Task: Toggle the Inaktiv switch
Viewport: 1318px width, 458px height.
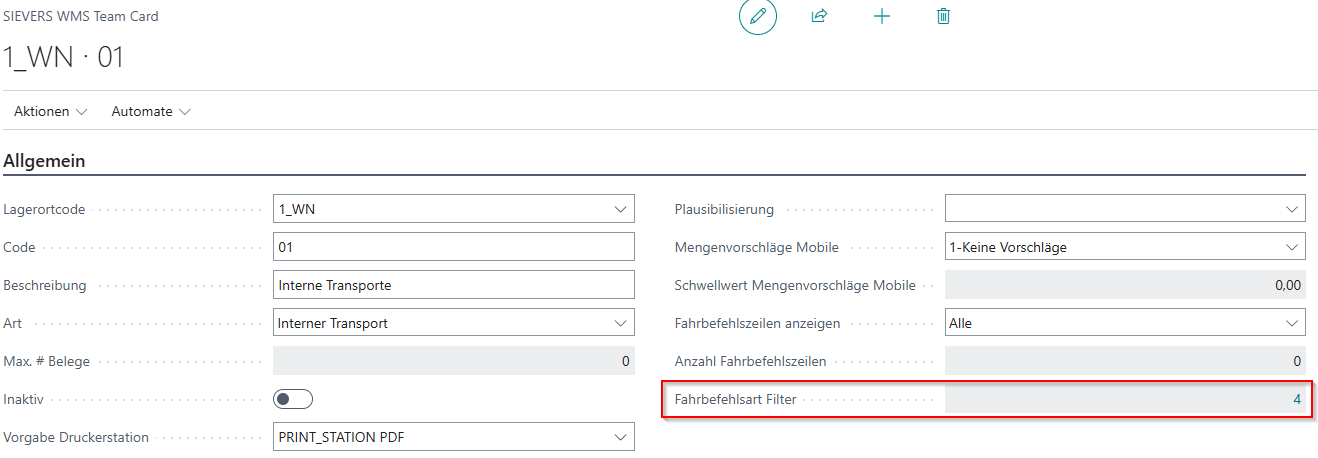Action: point(293,399)
